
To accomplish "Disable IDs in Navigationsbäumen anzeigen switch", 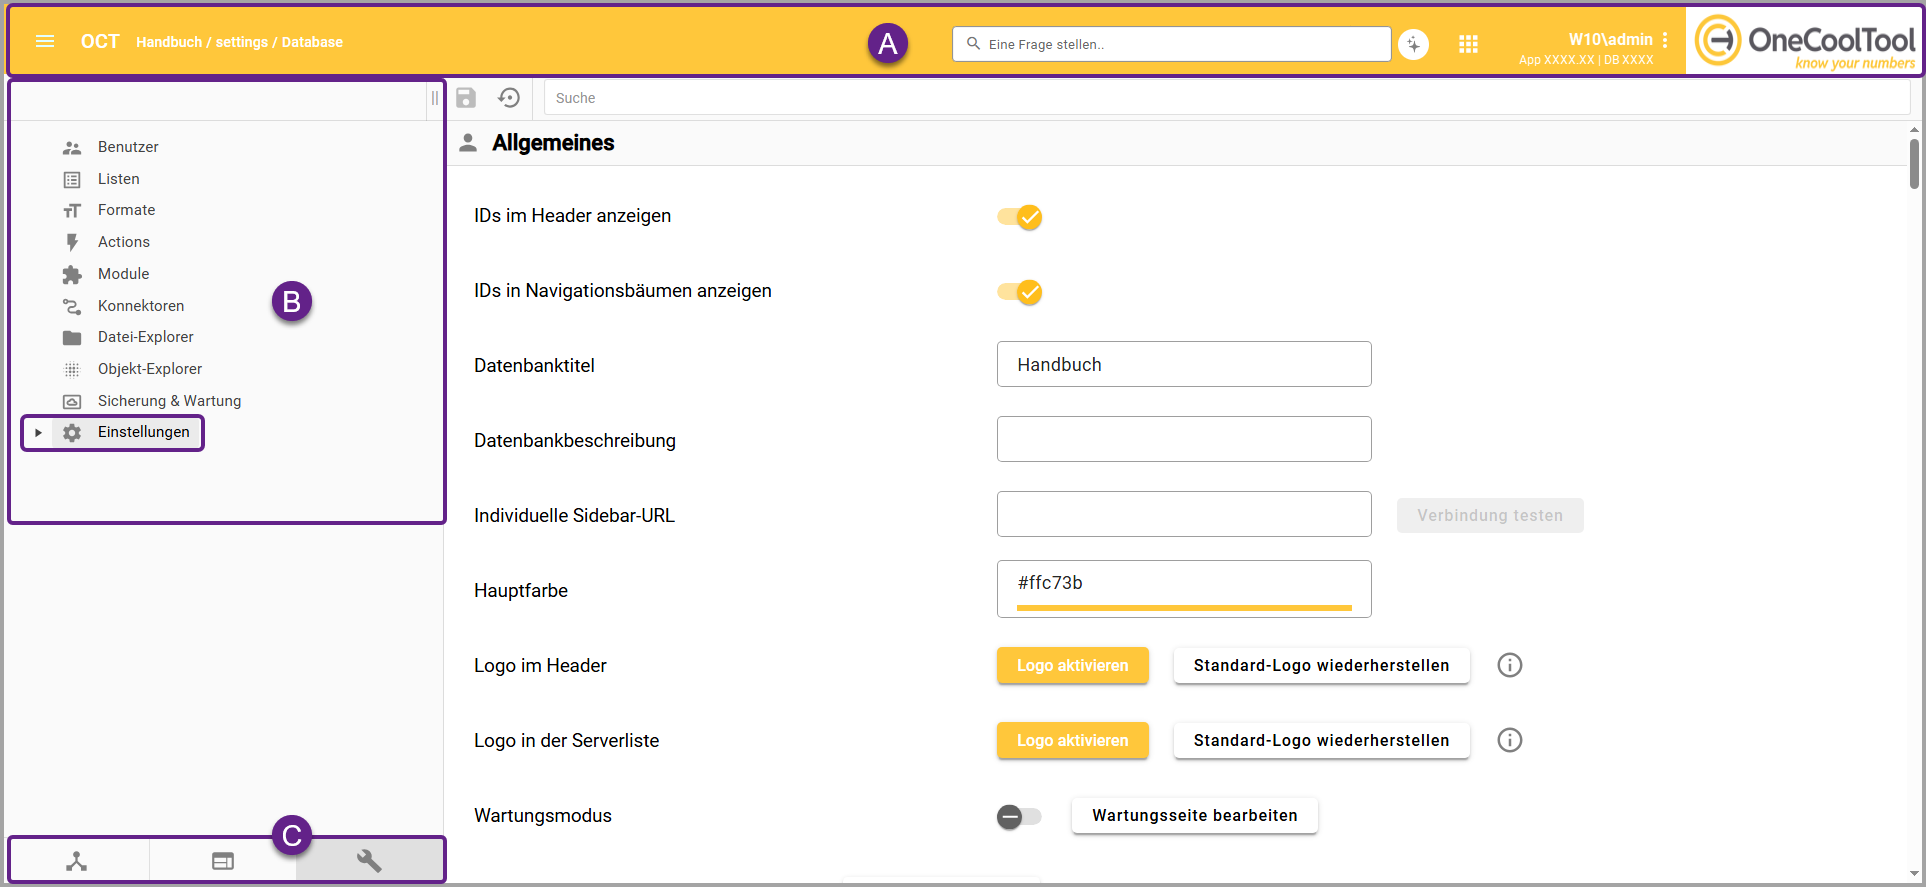I will (1020, 292).
